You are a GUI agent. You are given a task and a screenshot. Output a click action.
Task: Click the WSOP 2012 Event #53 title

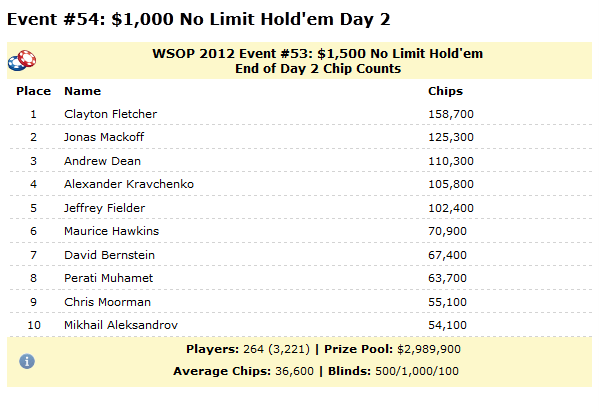pos(318,54)
